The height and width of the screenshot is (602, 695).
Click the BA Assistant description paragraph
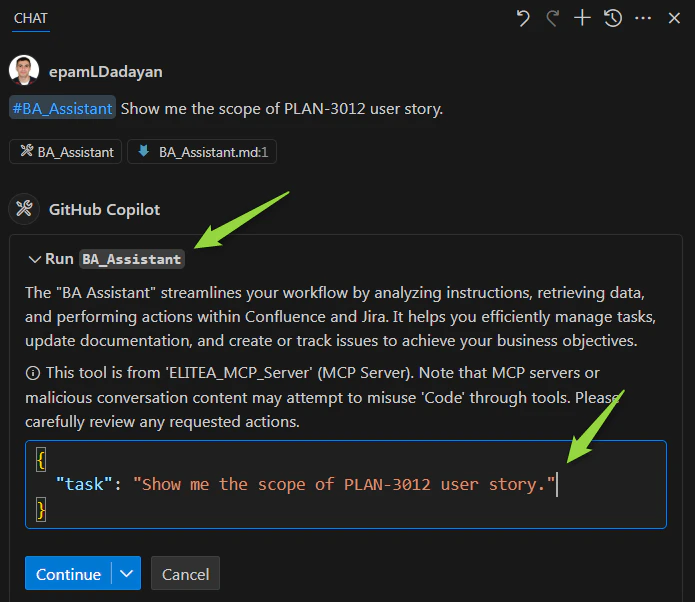tap(340, 317)
